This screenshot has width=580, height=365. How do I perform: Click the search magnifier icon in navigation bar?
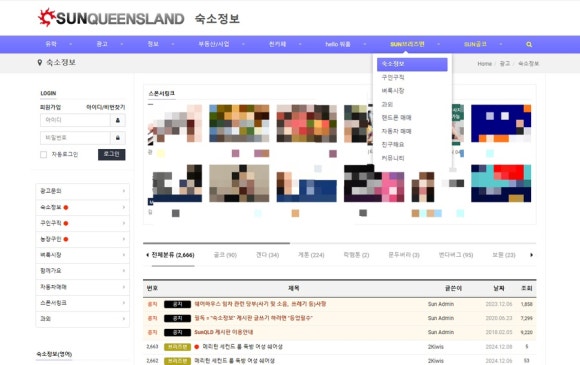529,44
